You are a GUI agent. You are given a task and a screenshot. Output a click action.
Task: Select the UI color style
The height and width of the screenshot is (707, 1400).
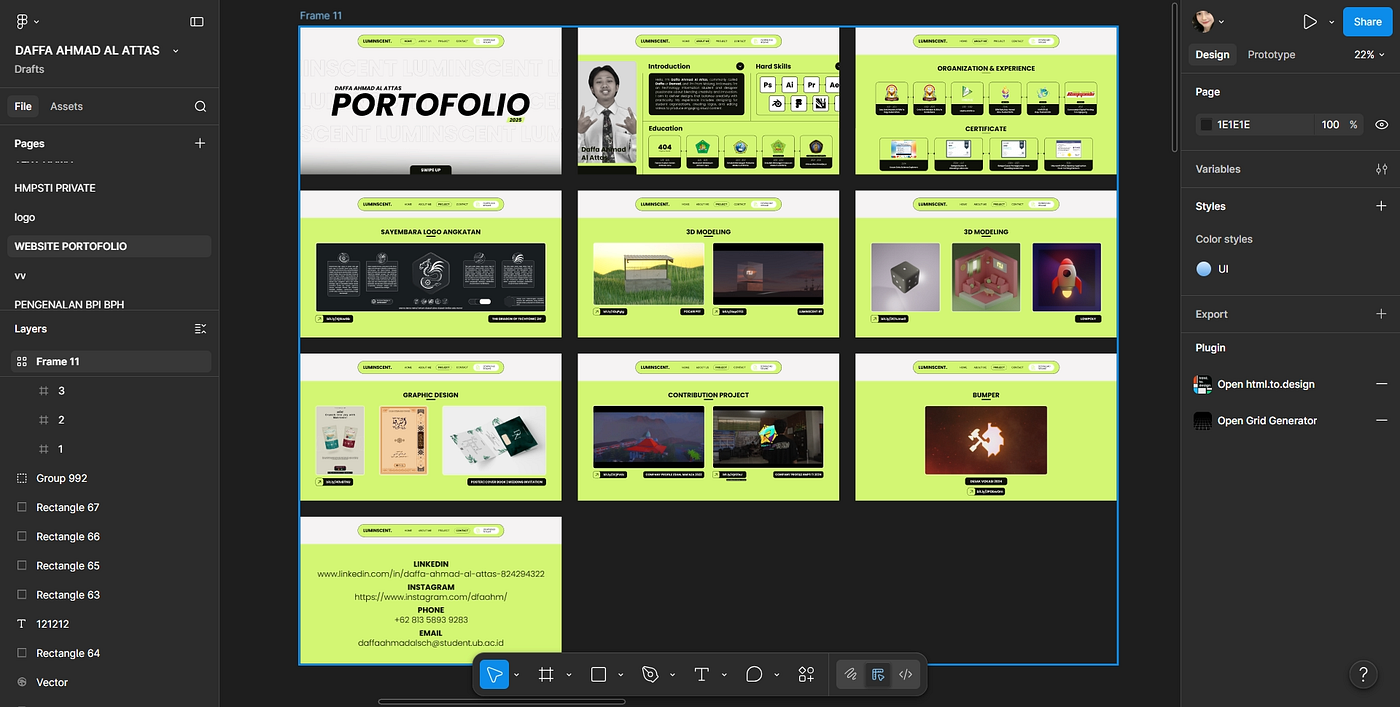click(x=1212, y=269)
